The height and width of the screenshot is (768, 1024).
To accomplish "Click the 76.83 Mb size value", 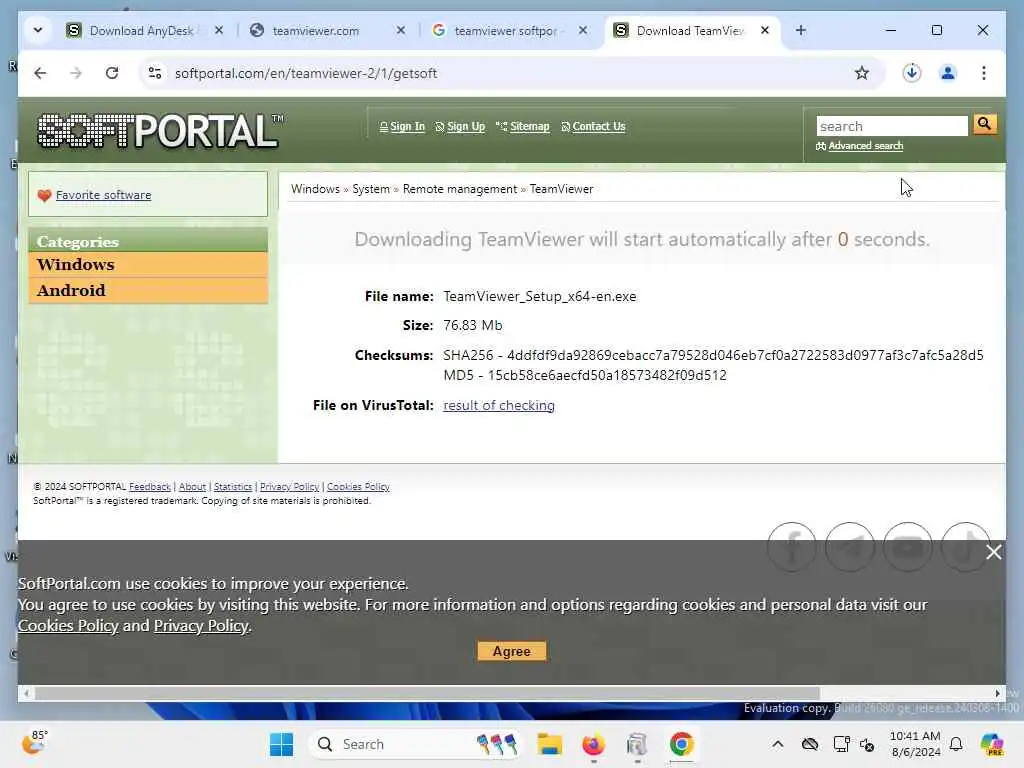I will click(x=472, y=325).
